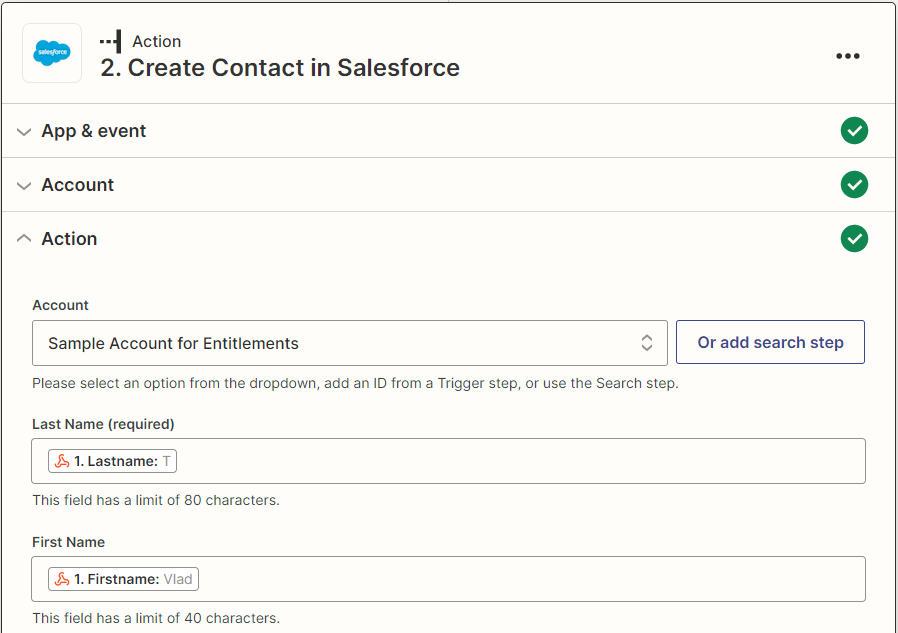The image size is (898, 633).
Task: Open the three-dot step options menu
Action: pos(847,56)
